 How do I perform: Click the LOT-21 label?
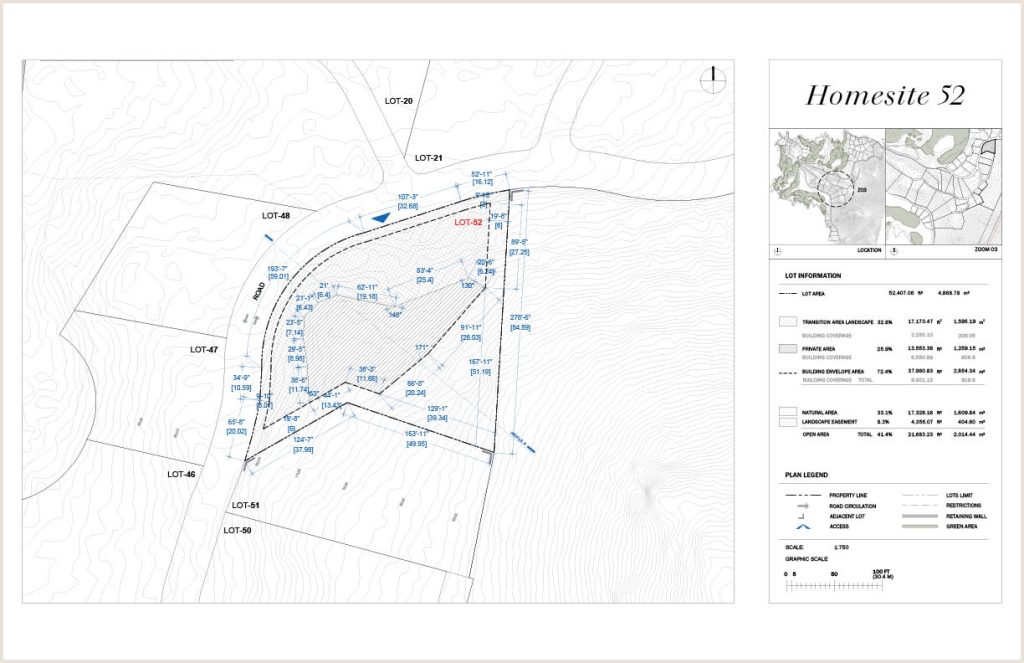tap(428, 158)
